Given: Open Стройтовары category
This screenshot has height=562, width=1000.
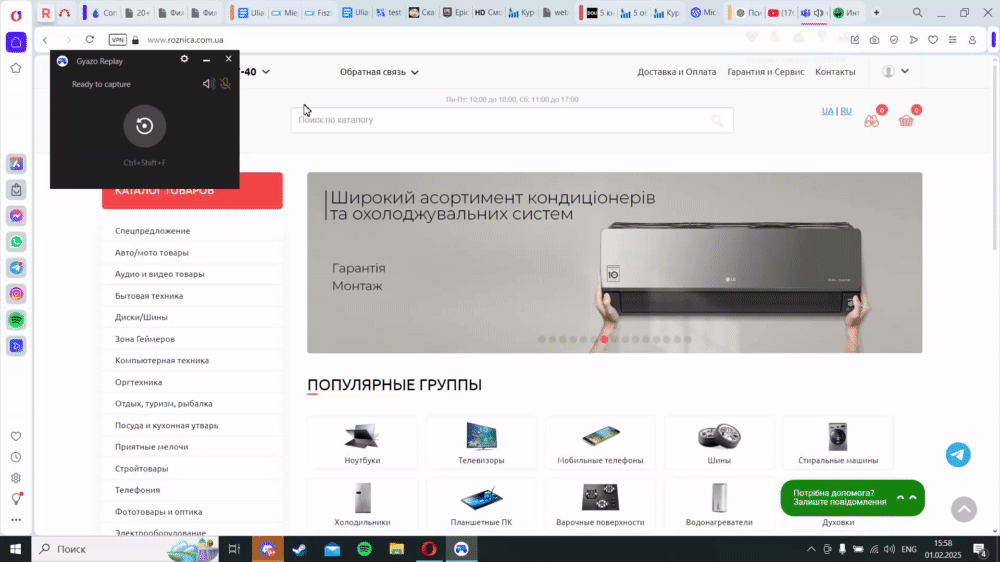Looking at the screenshot, I should point(142,469).
